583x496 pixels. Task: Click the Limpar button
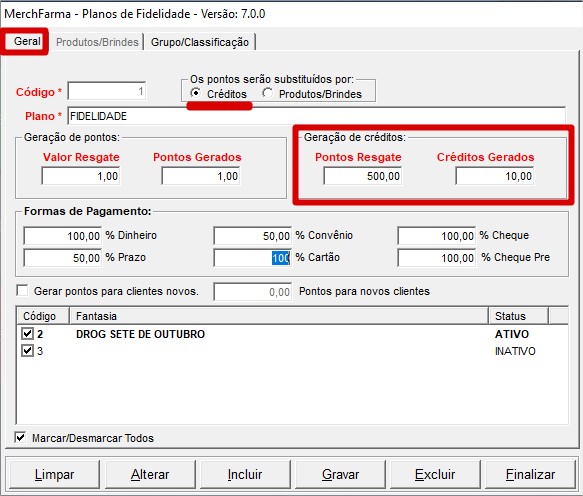[x=54, y=474]
